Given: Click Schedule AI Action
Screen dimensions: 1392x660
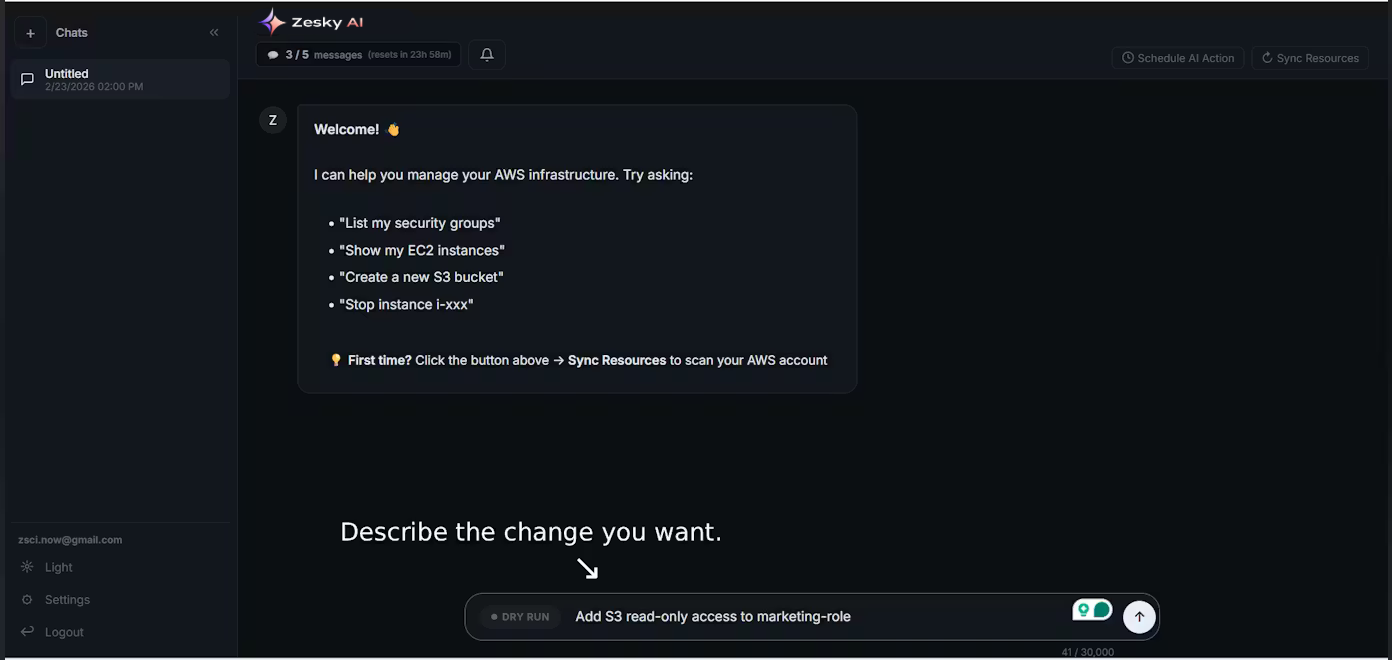Looking at the screenshot, I should coord(1177,57).
